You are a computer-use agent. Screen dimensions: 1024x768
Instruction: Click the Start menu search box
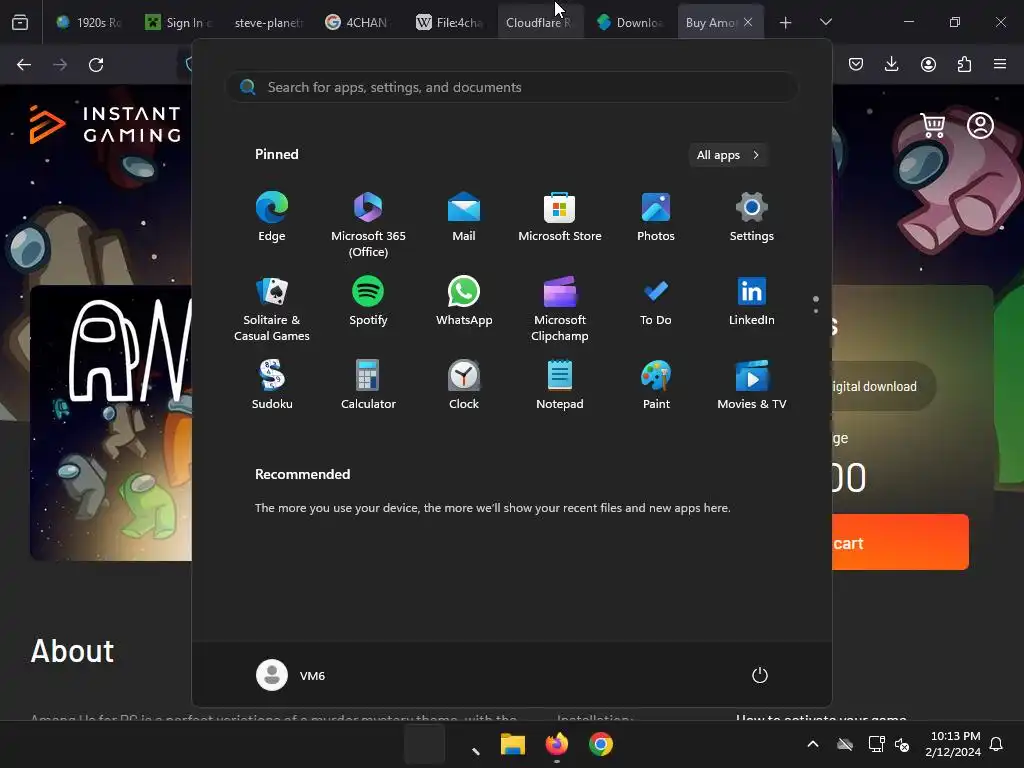coord(511,87)
